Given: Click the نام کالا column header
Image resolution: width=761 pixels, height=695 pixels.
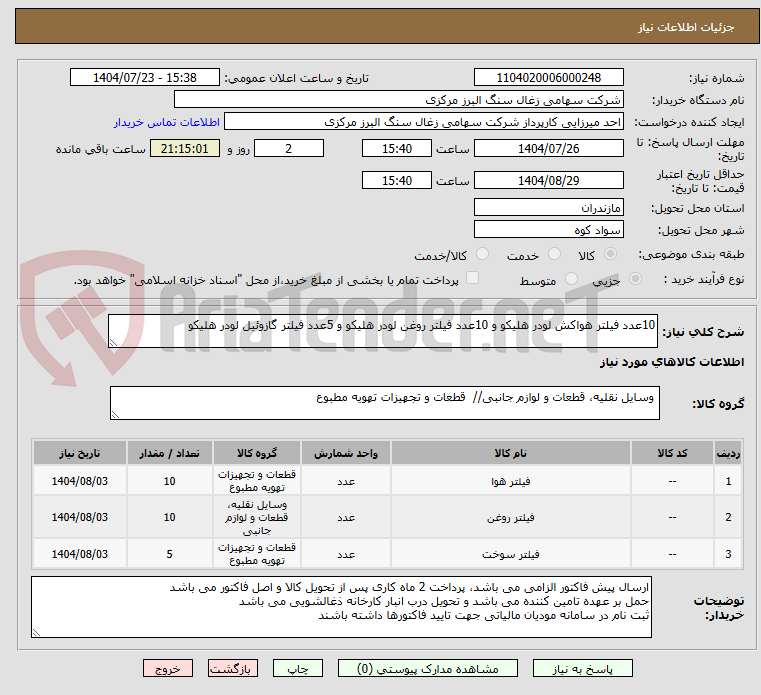Looking at the screenshot, I should coord(511,453).
